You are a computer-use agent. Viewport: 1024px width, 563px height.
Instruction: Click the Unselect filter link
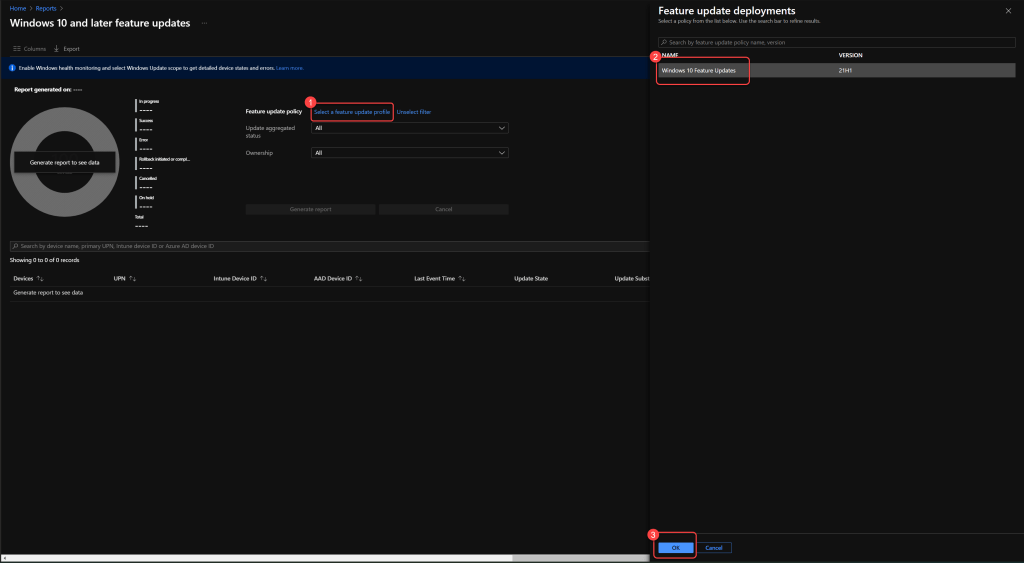tap(414, 112)
